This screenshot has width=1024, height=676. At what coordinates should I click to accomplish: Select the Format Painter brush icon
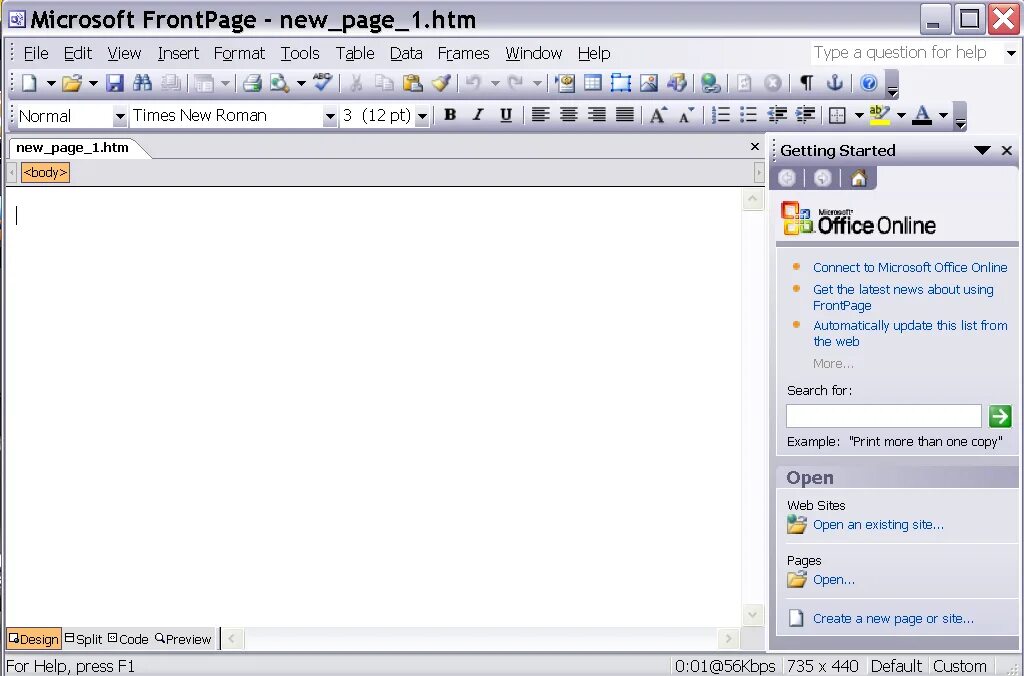[x=441, y=83]
